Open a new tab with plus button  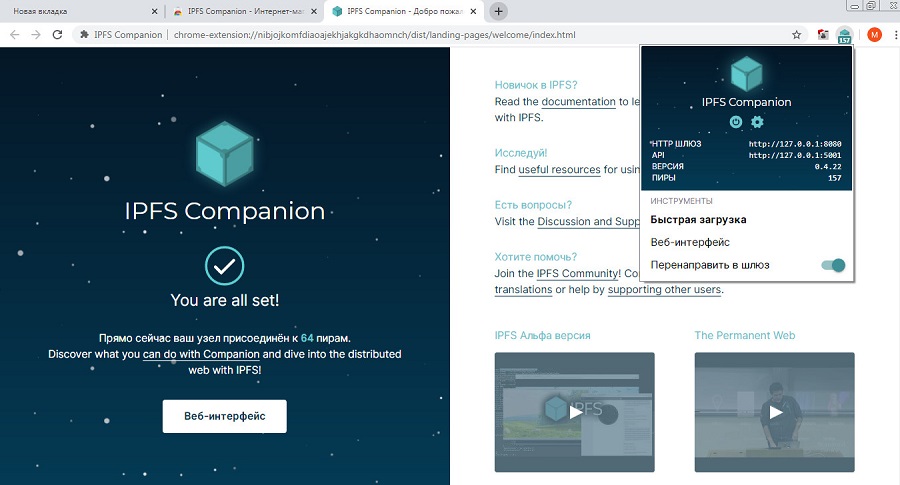[498, 11]
